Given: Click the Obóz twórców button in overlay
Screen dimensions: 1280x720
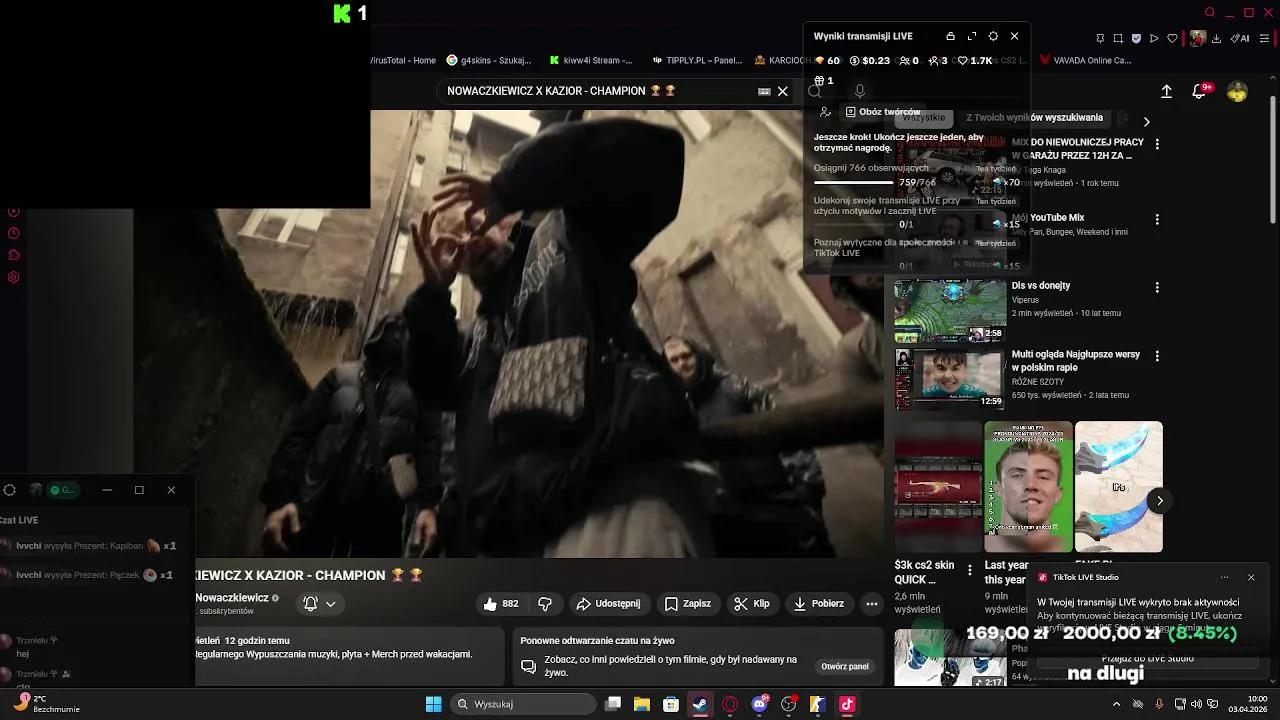Looking at the screenshot, I should coord(882,112).
